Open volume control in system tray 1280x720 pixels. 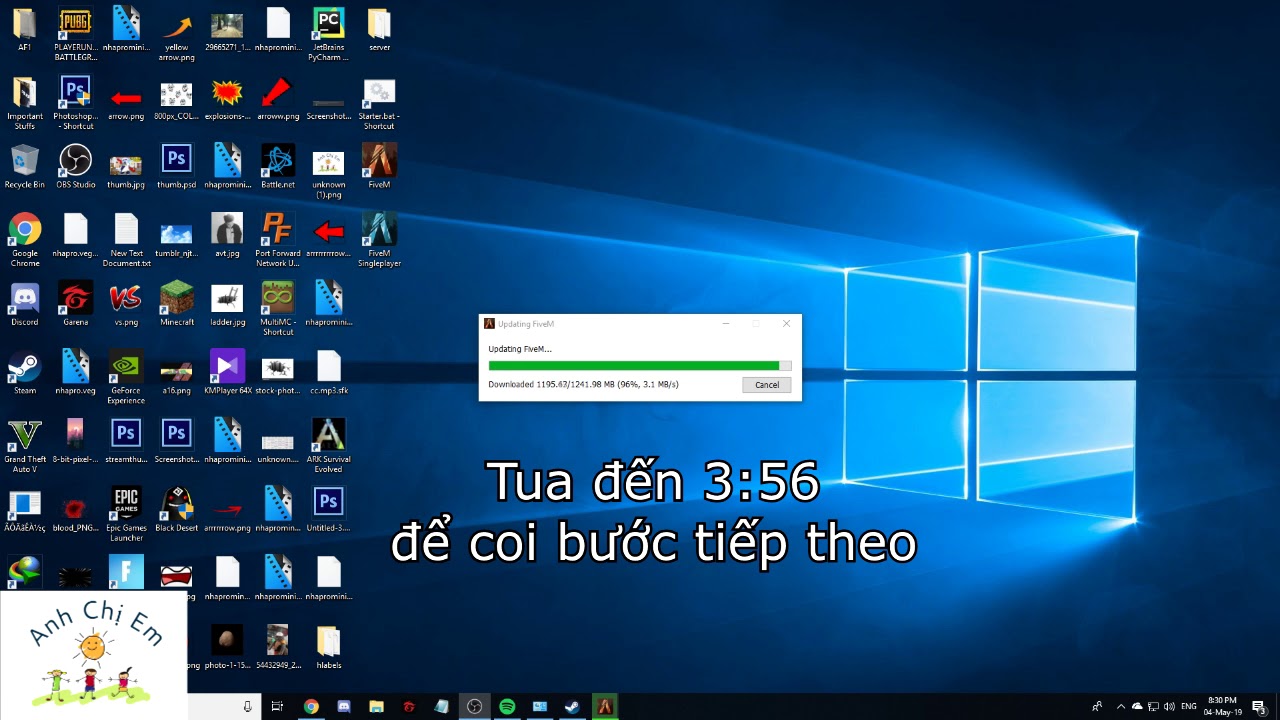(x=1170, y=706)
